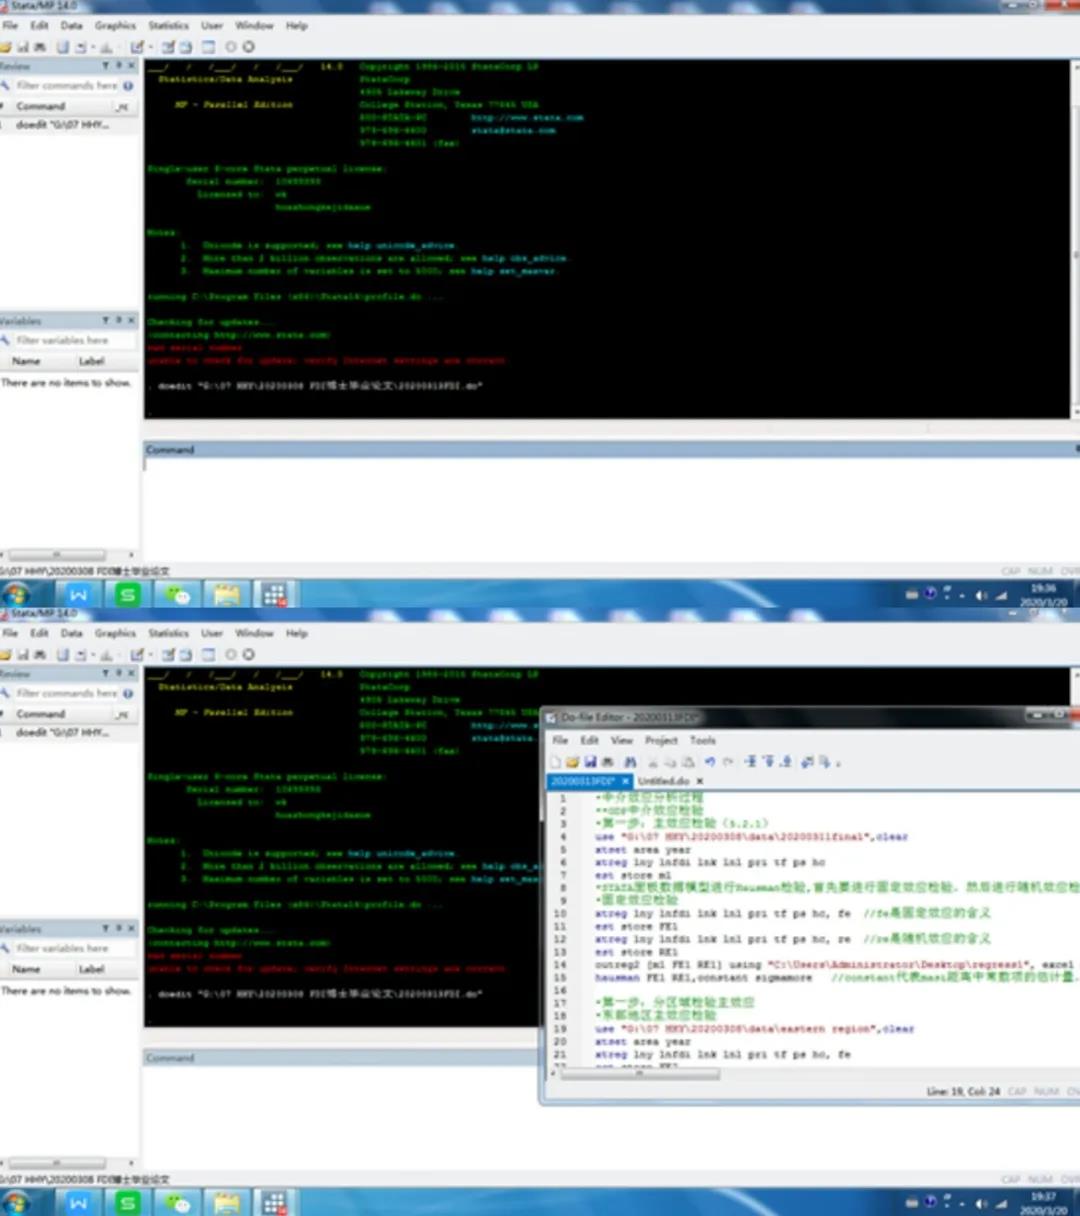
Task: Click Open folder icon in Do-file Editor
Action: [x=572, y=762]
